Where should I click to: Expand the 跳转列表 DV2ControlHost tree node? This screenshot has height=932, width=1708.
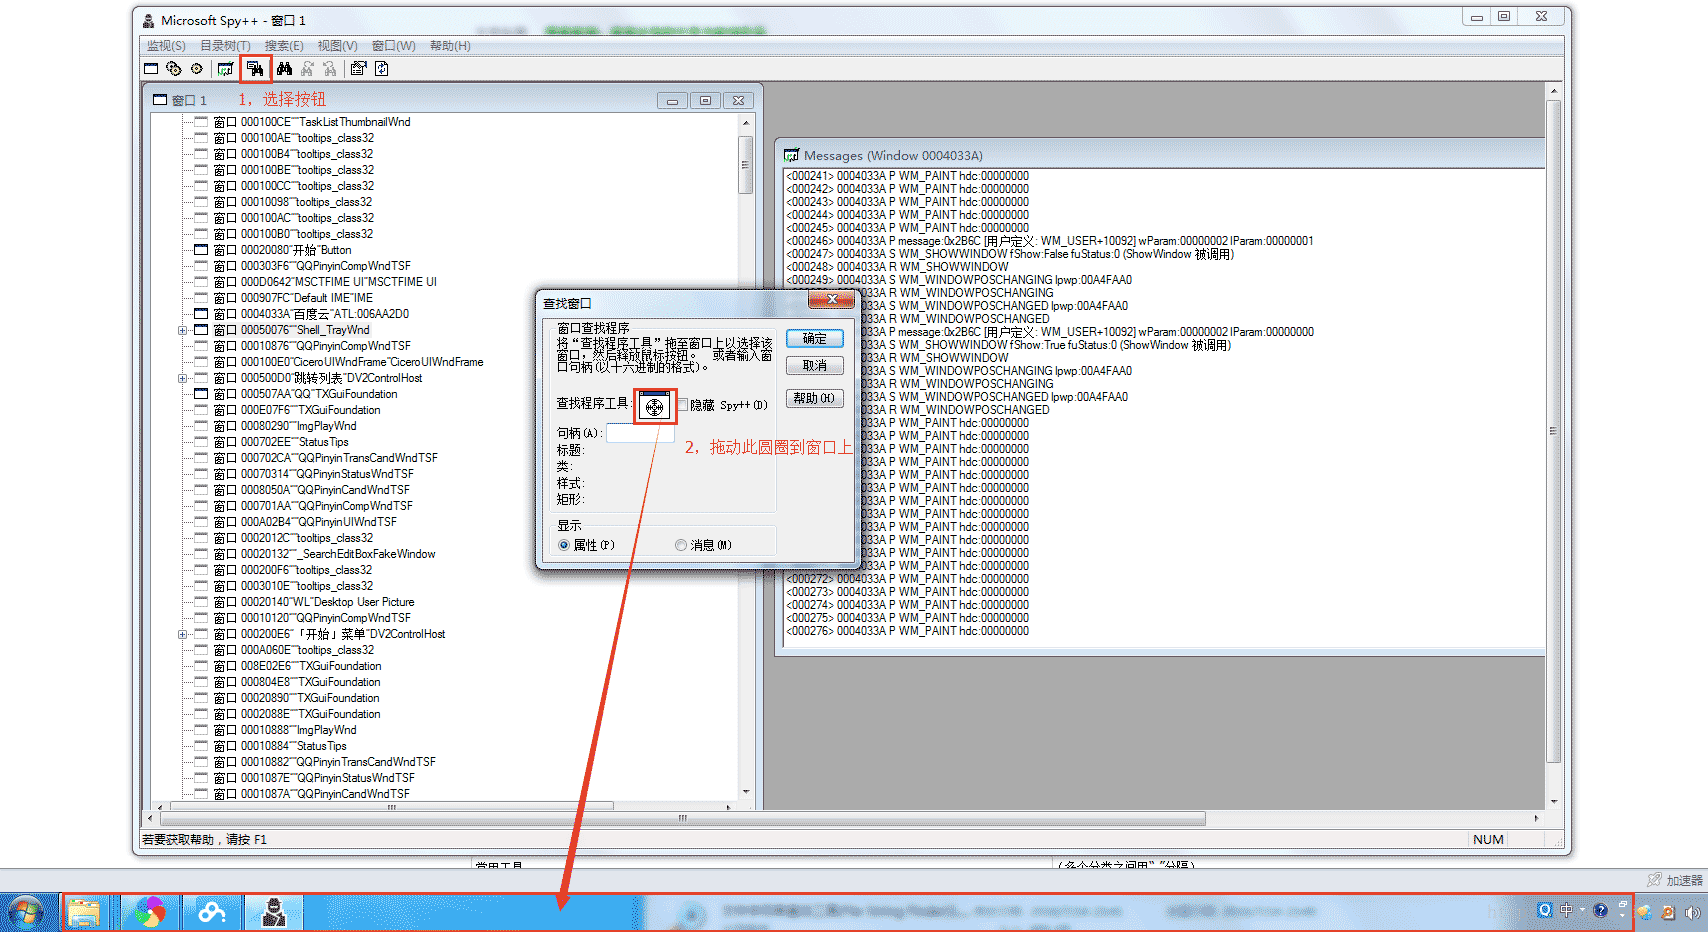point(183,378)
